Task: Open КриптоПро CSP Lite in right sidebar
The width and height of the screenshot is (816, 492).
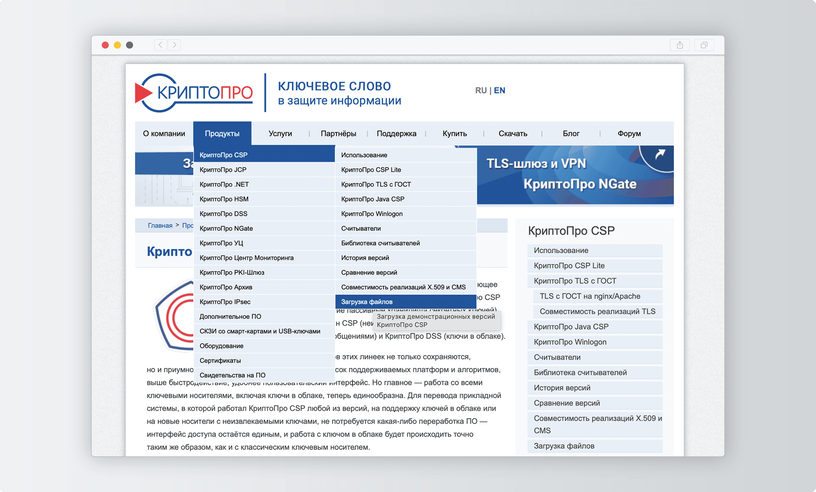Action: (x=595, y=266)
